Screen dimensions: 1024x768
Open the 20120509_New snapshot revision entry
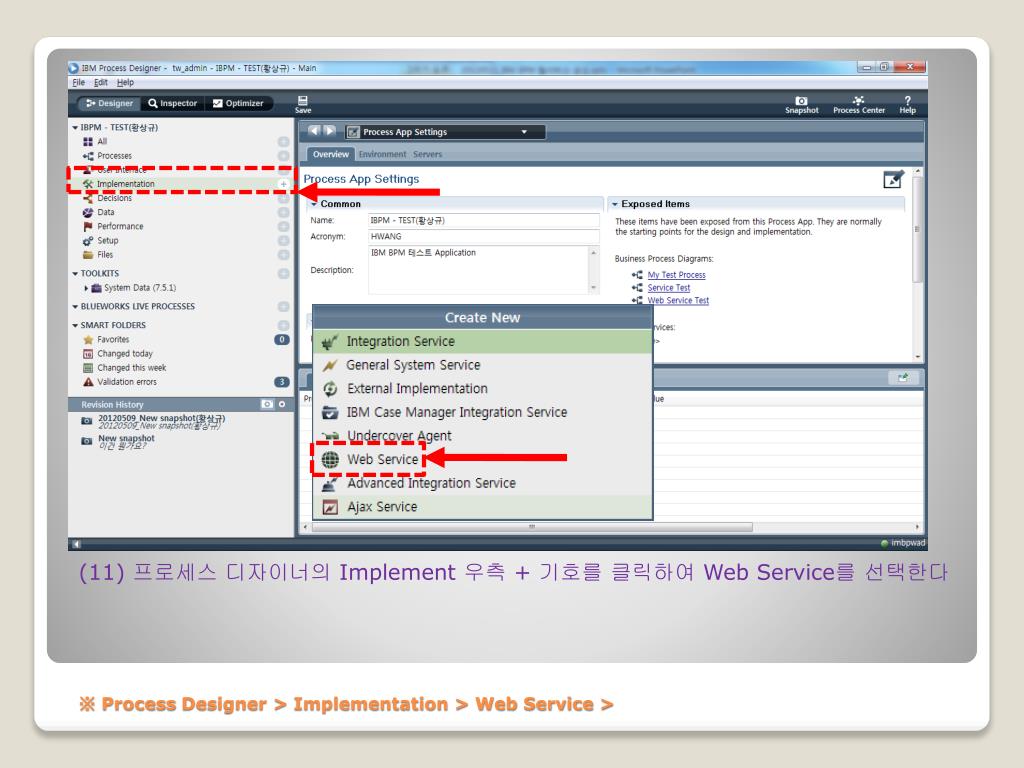pyautogui.click(x=161, y=422)
